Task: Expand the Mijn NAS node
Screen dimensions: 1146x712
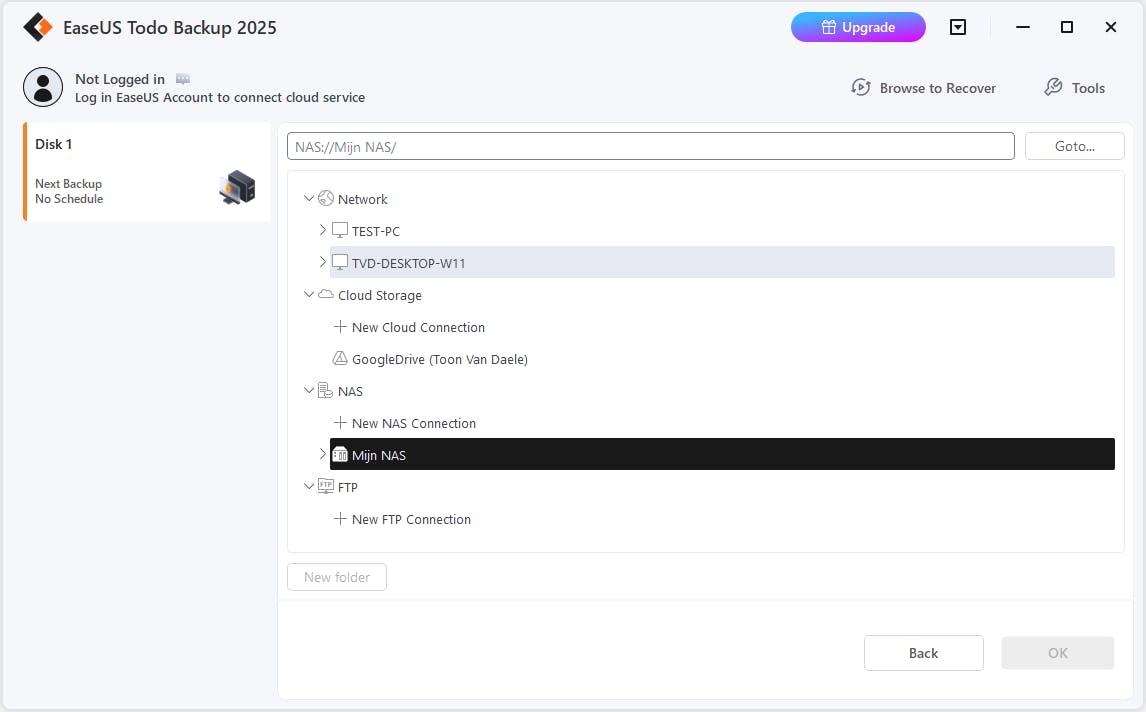Action: click(322, 454)
